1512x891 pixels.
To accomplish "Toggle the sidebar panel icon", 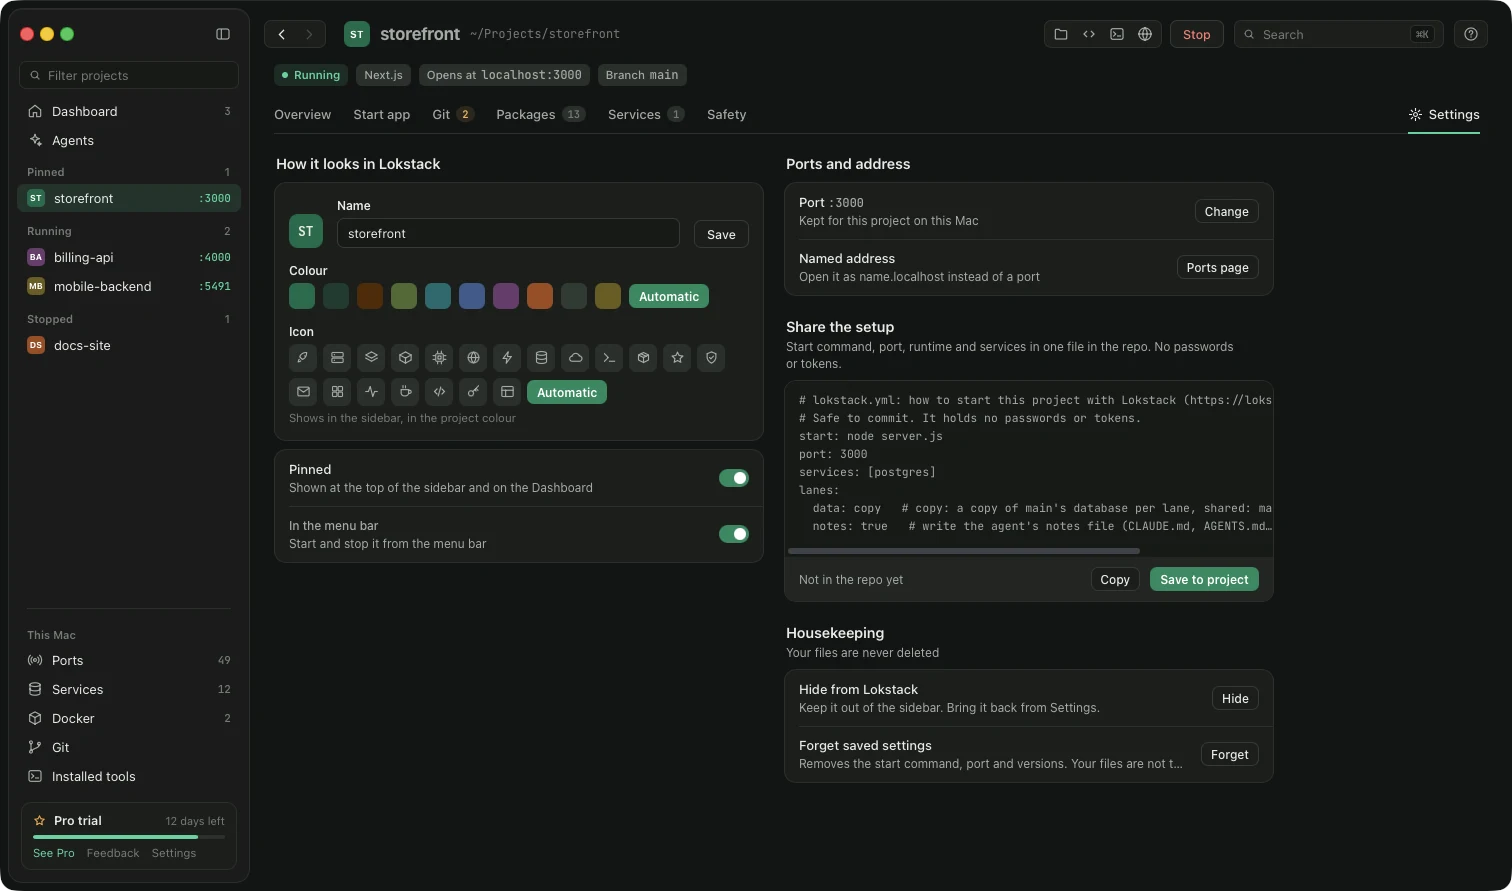I will tap(223, 34).
